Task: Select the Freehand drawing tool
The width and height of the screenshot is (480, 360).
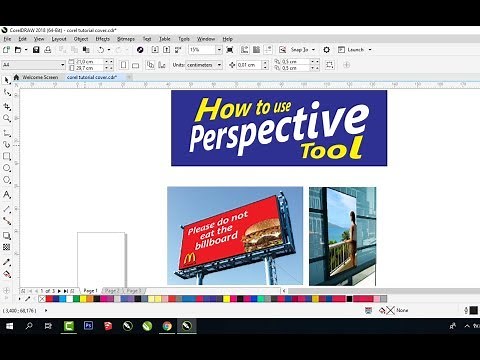Action: pos(7,133)
